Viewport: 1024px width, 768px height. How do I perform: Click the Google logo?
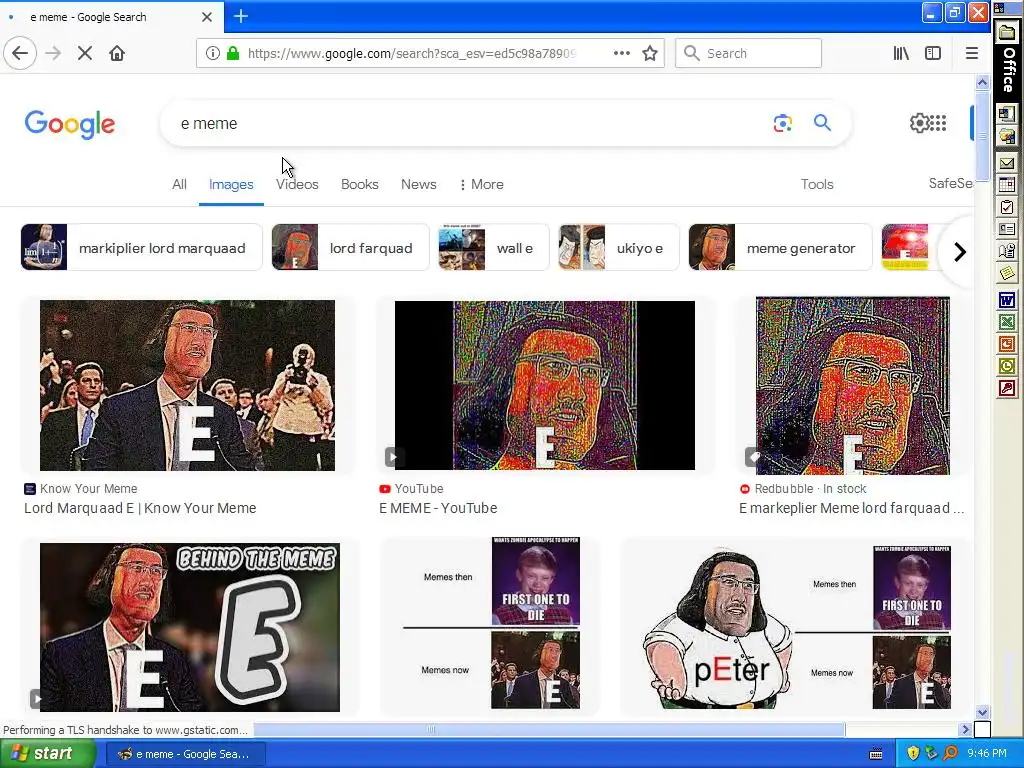[x=70, y=124]
